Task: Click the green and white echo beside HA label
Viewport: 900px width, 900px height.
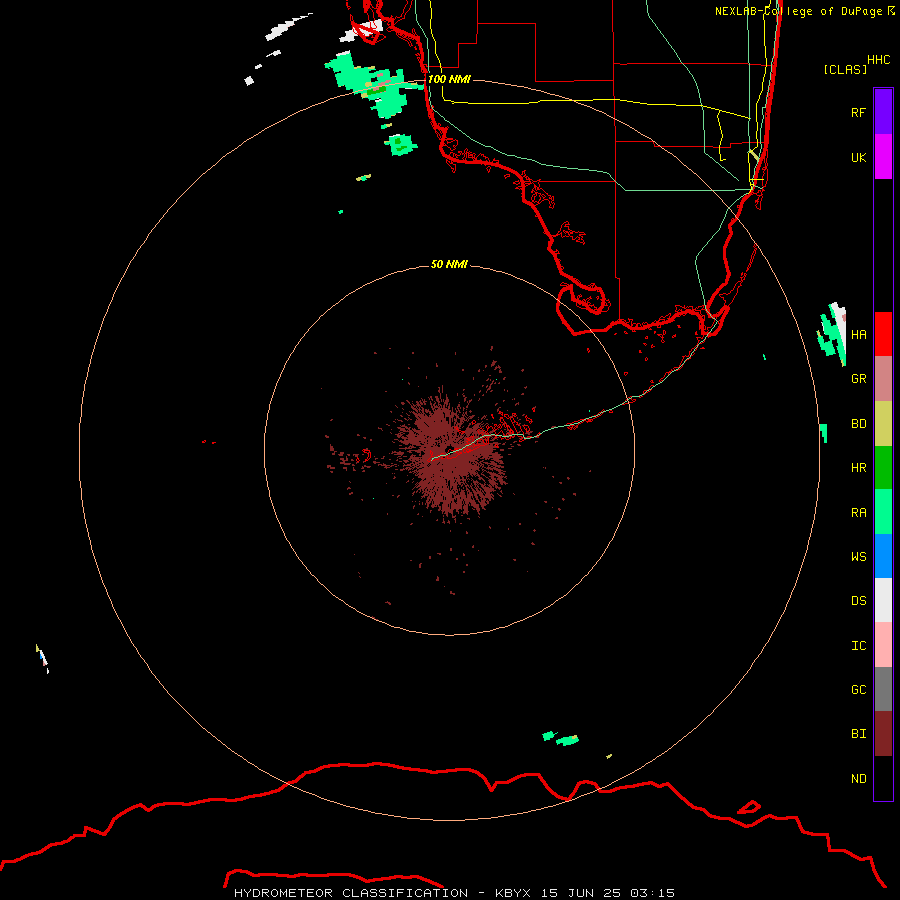Action: point(832,334)
